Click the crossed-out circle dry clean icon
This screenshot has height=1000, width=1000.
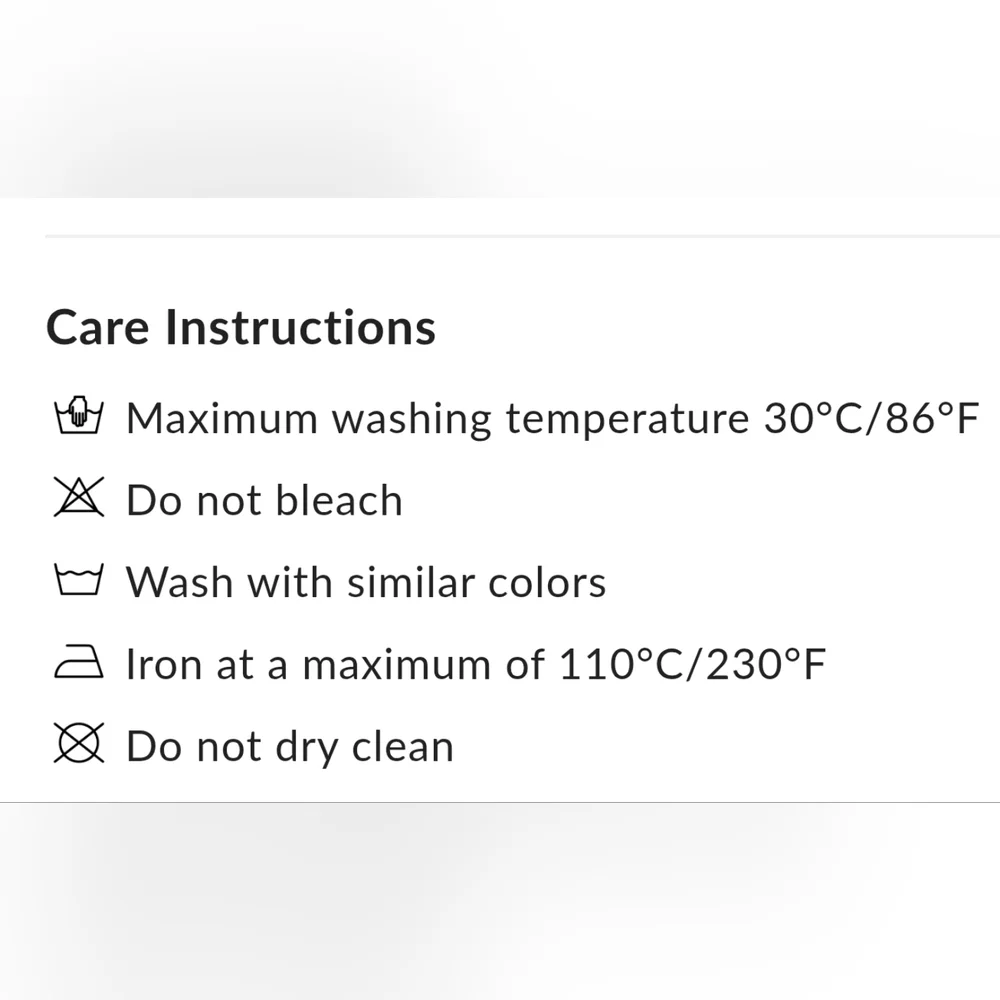click(78, 746)
